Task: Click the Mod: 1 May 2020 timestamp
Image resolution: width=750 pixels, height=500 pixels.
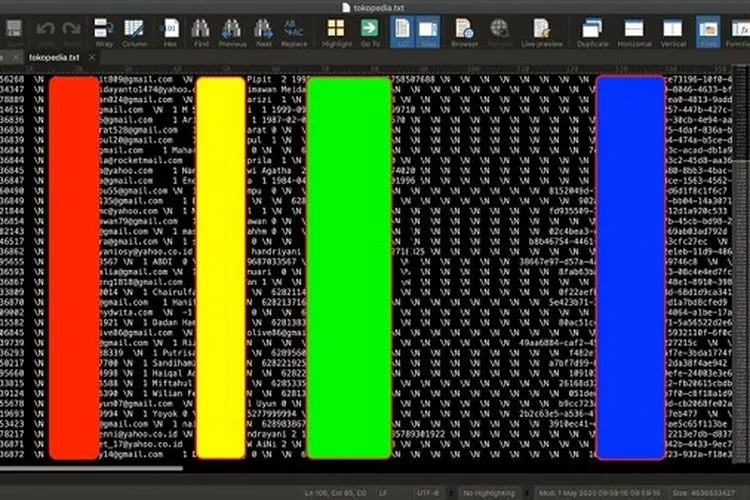Action: tap(599, 492)
